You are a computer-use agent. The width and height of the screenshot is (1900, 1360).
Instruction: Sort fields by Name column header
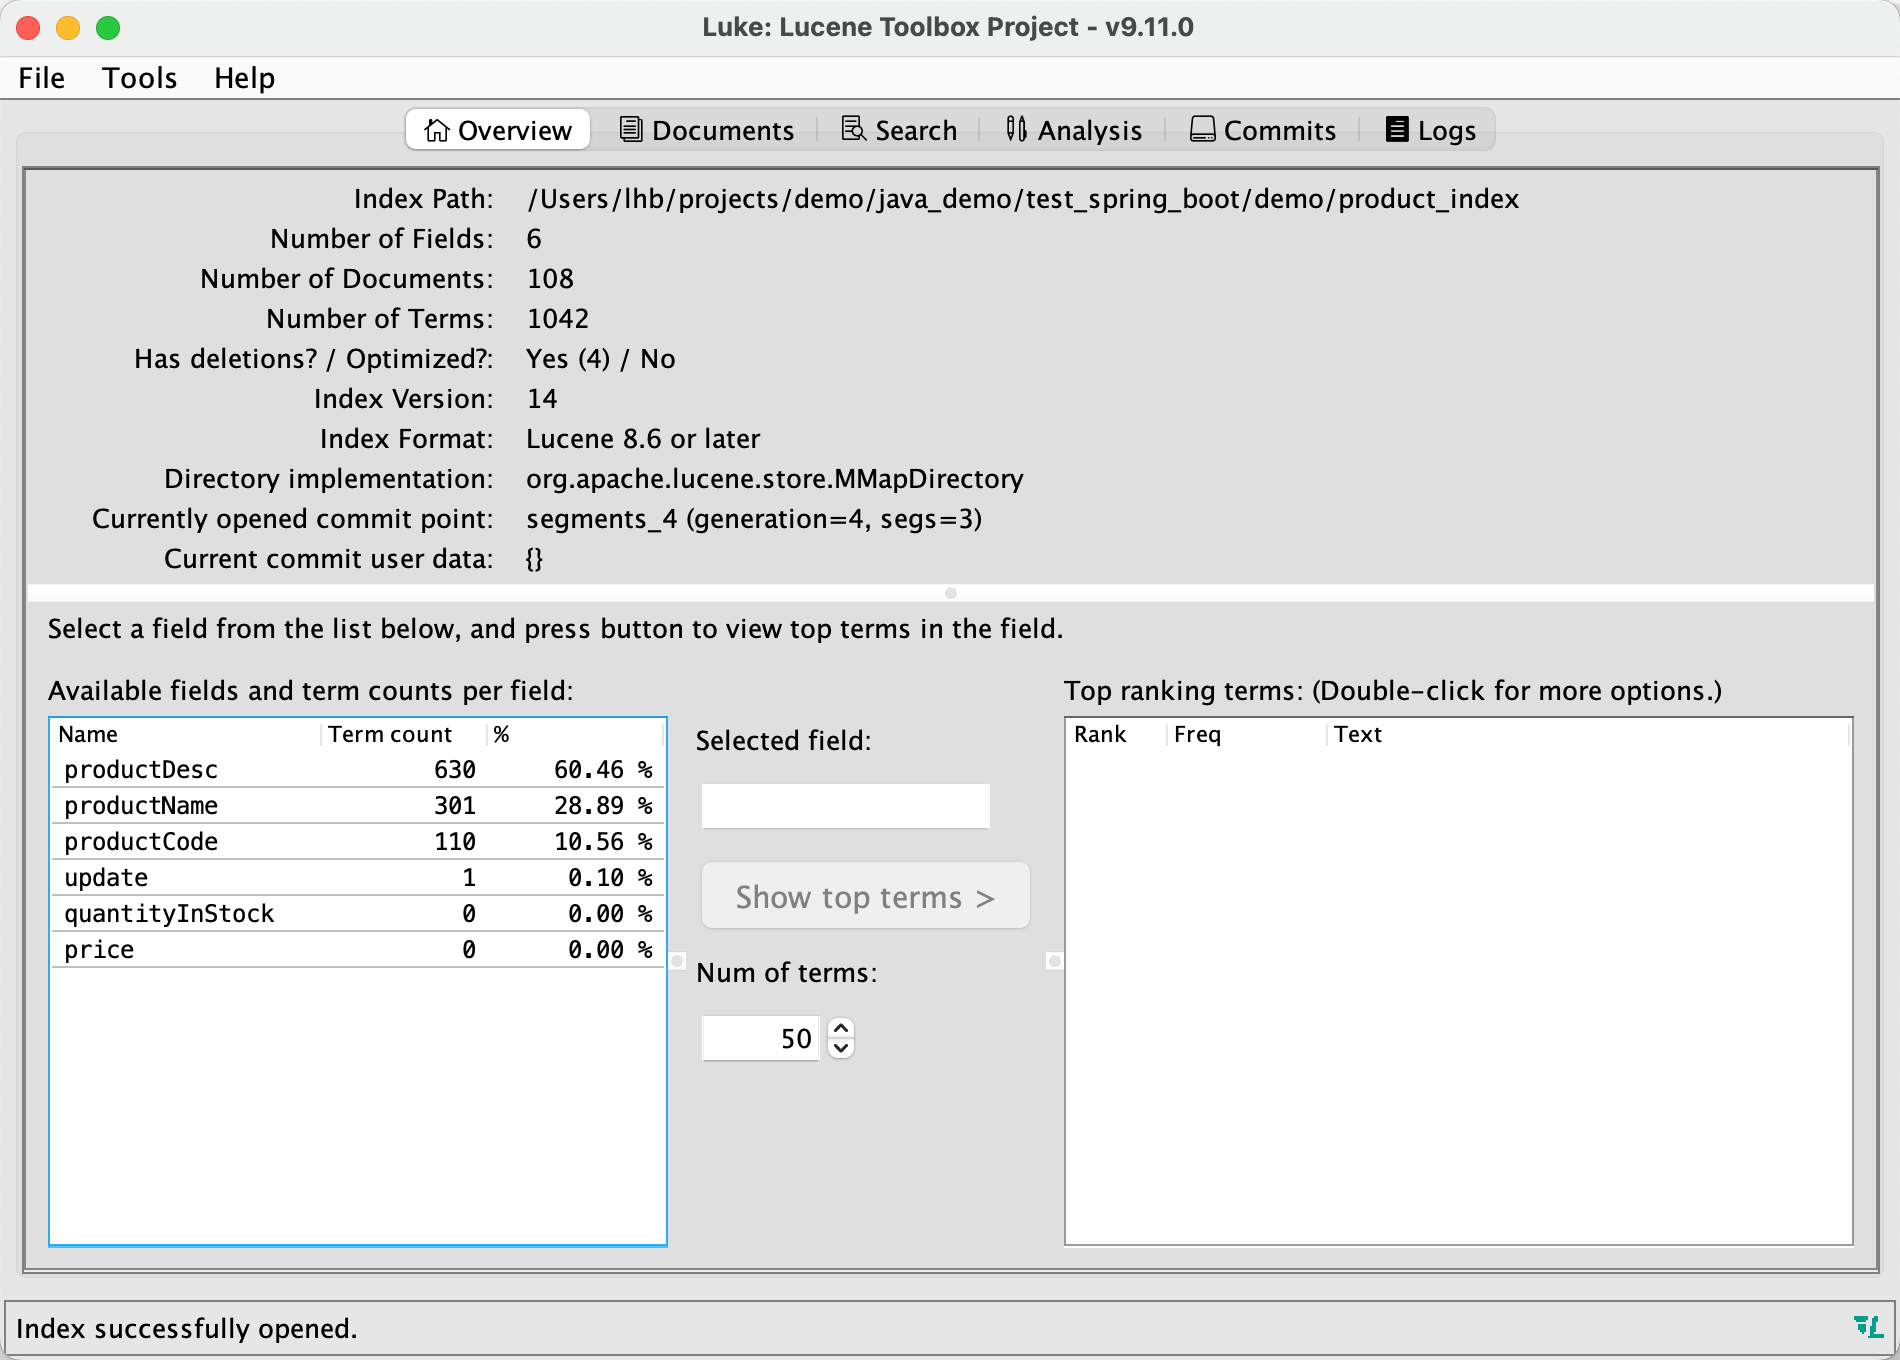[x=187, y=735]
